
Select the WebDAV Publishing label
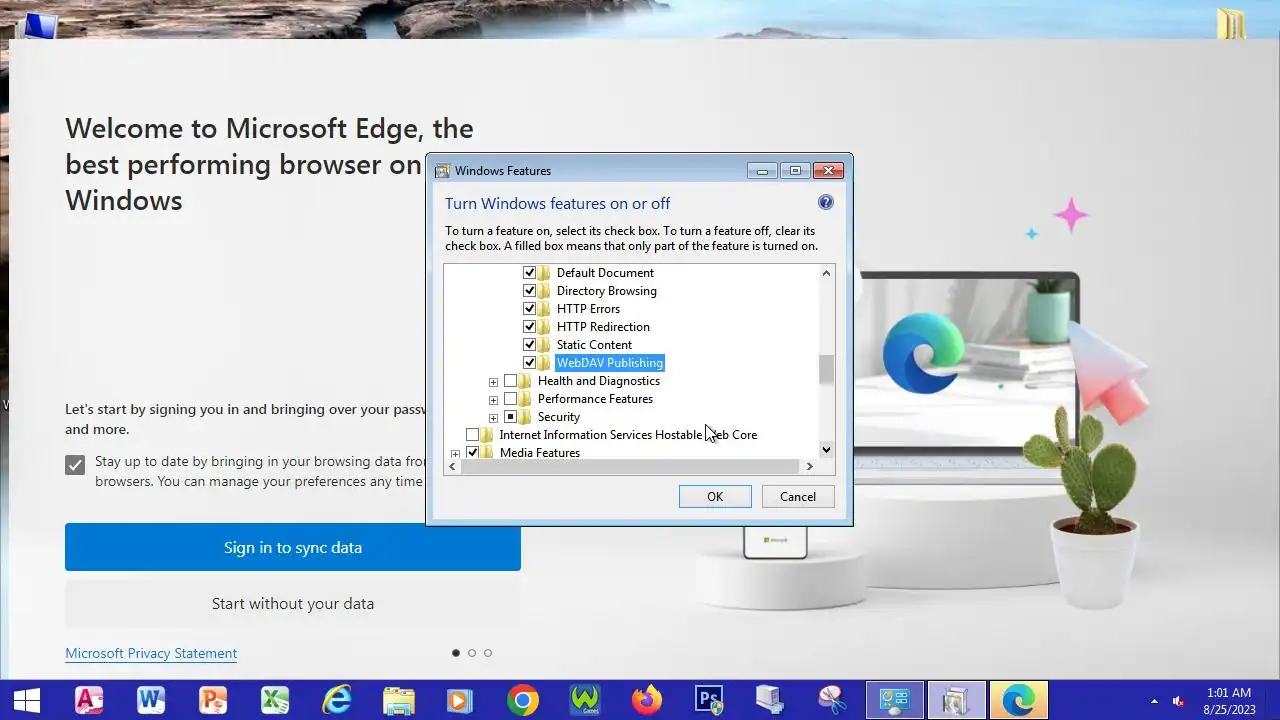pyautogui.click(x=610, y=363)
